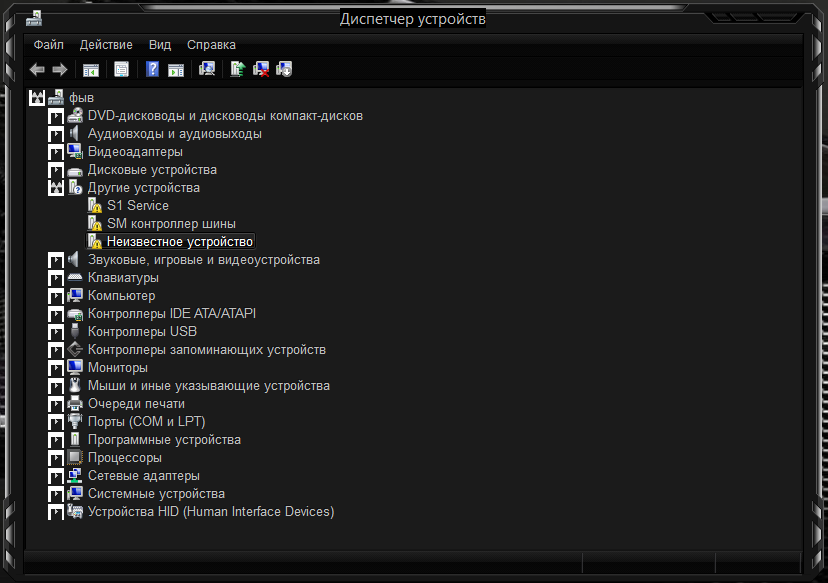Expand DVD-дисководы и дисководы компакт-дисков
The width and height of the screenshot is (828, 583).
(56, 116)
